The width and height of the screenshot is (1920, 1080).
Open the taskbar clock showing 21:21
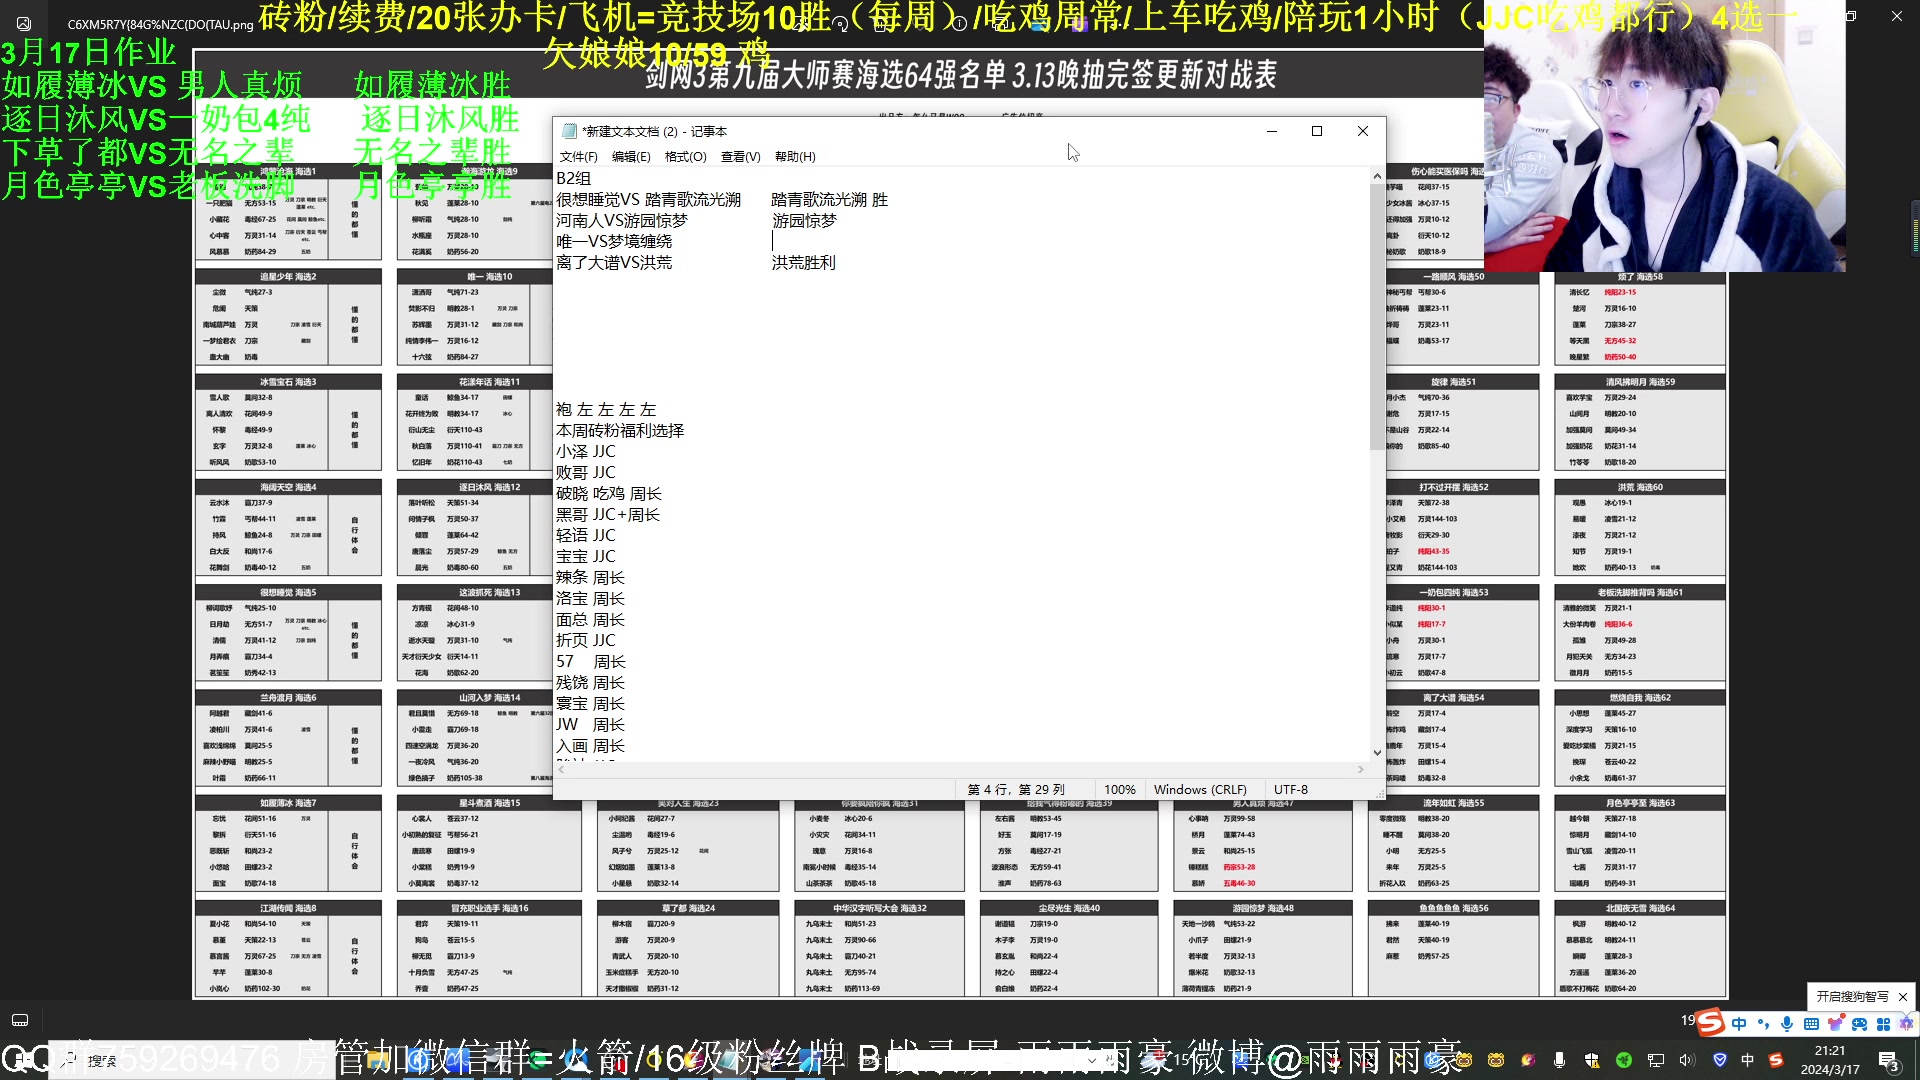(x=1830, y=1060)
